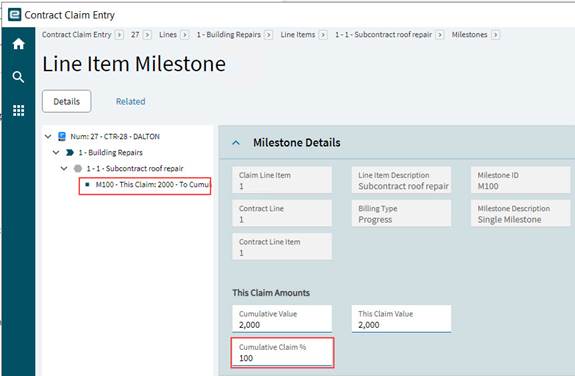Go to the Lines breadcrumb
Viewport: 575px width, 376px height.
[x=168, y=34]
